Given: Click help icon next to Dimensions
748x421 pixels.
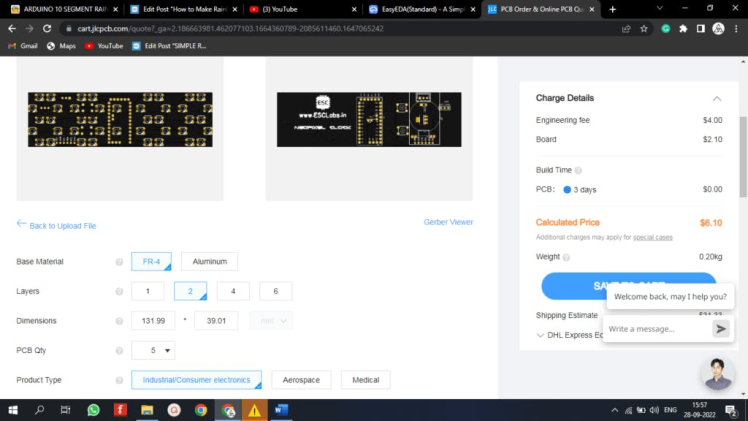Looking at the screenshot, I should click(119, 321).
